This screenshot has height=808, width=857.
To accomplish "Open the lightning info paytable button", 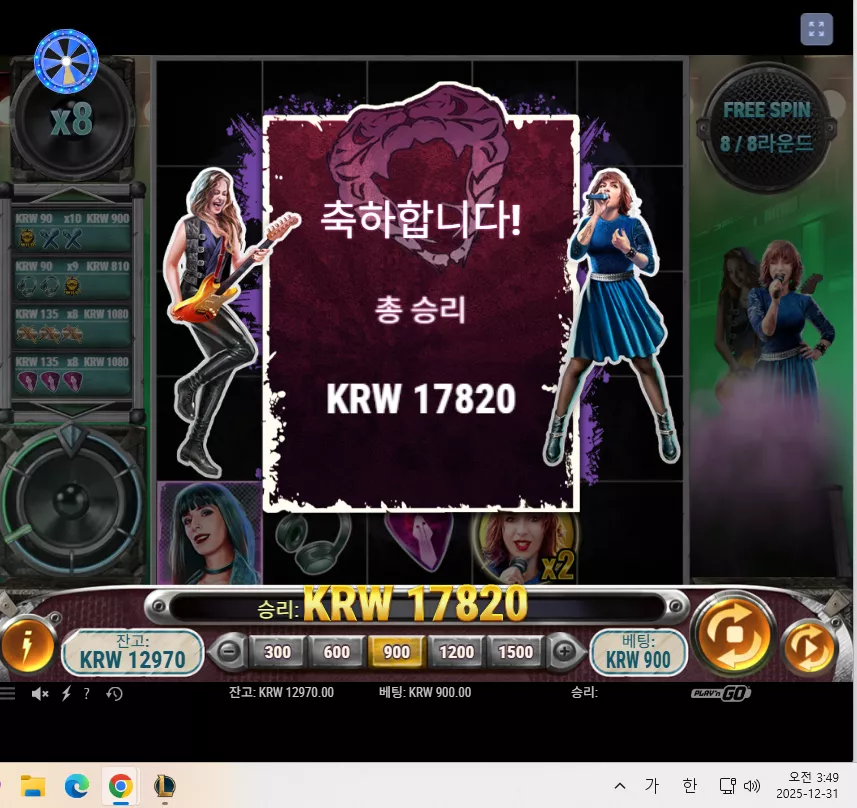I will pyautogui.click(x=27, y=645).
